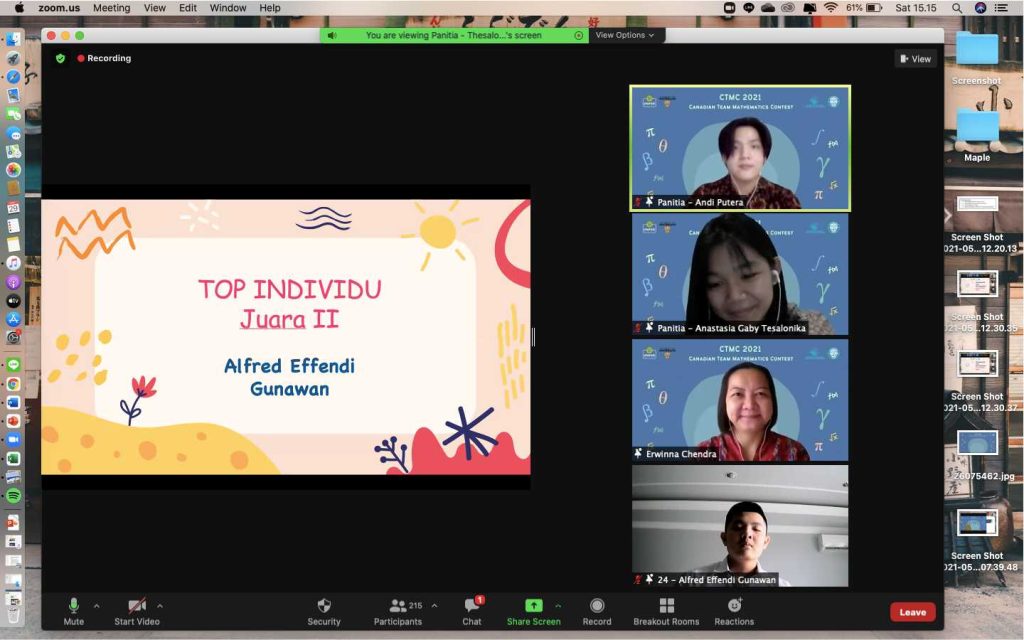Click the View button at top right

coord(915,59)
